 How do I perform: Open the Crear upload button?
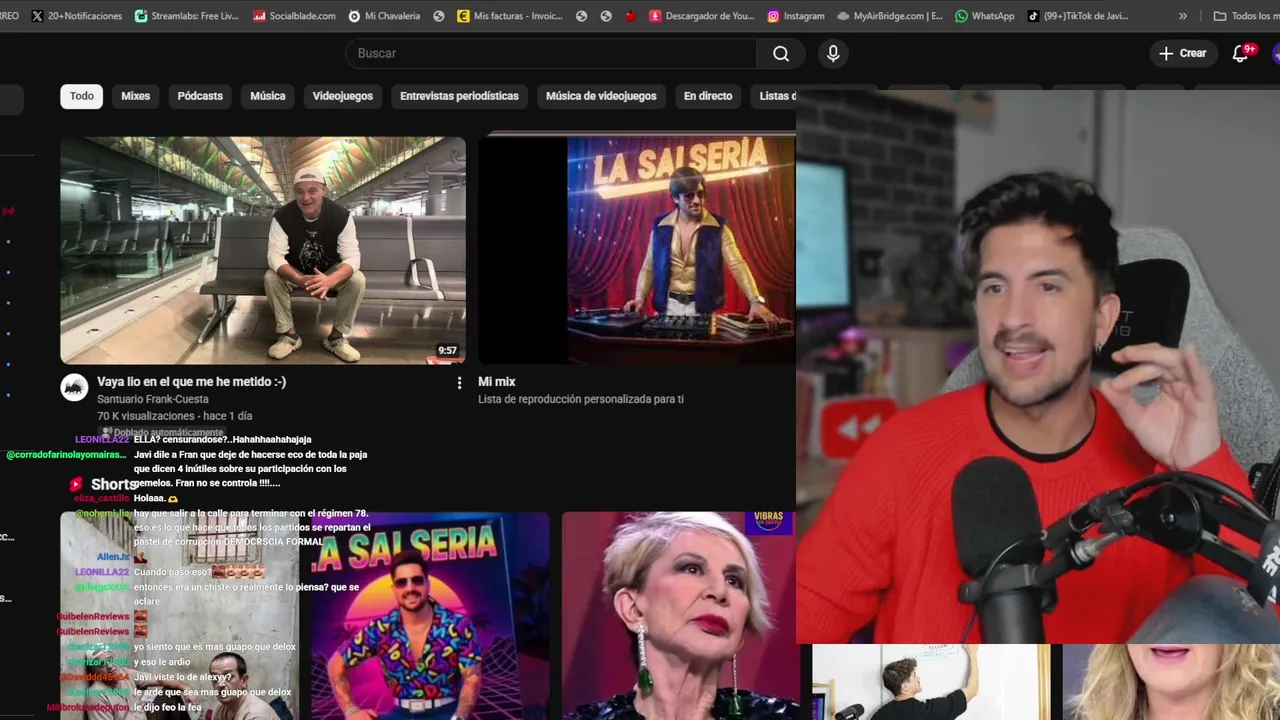pyautogui.click(x=1183, y=54)
